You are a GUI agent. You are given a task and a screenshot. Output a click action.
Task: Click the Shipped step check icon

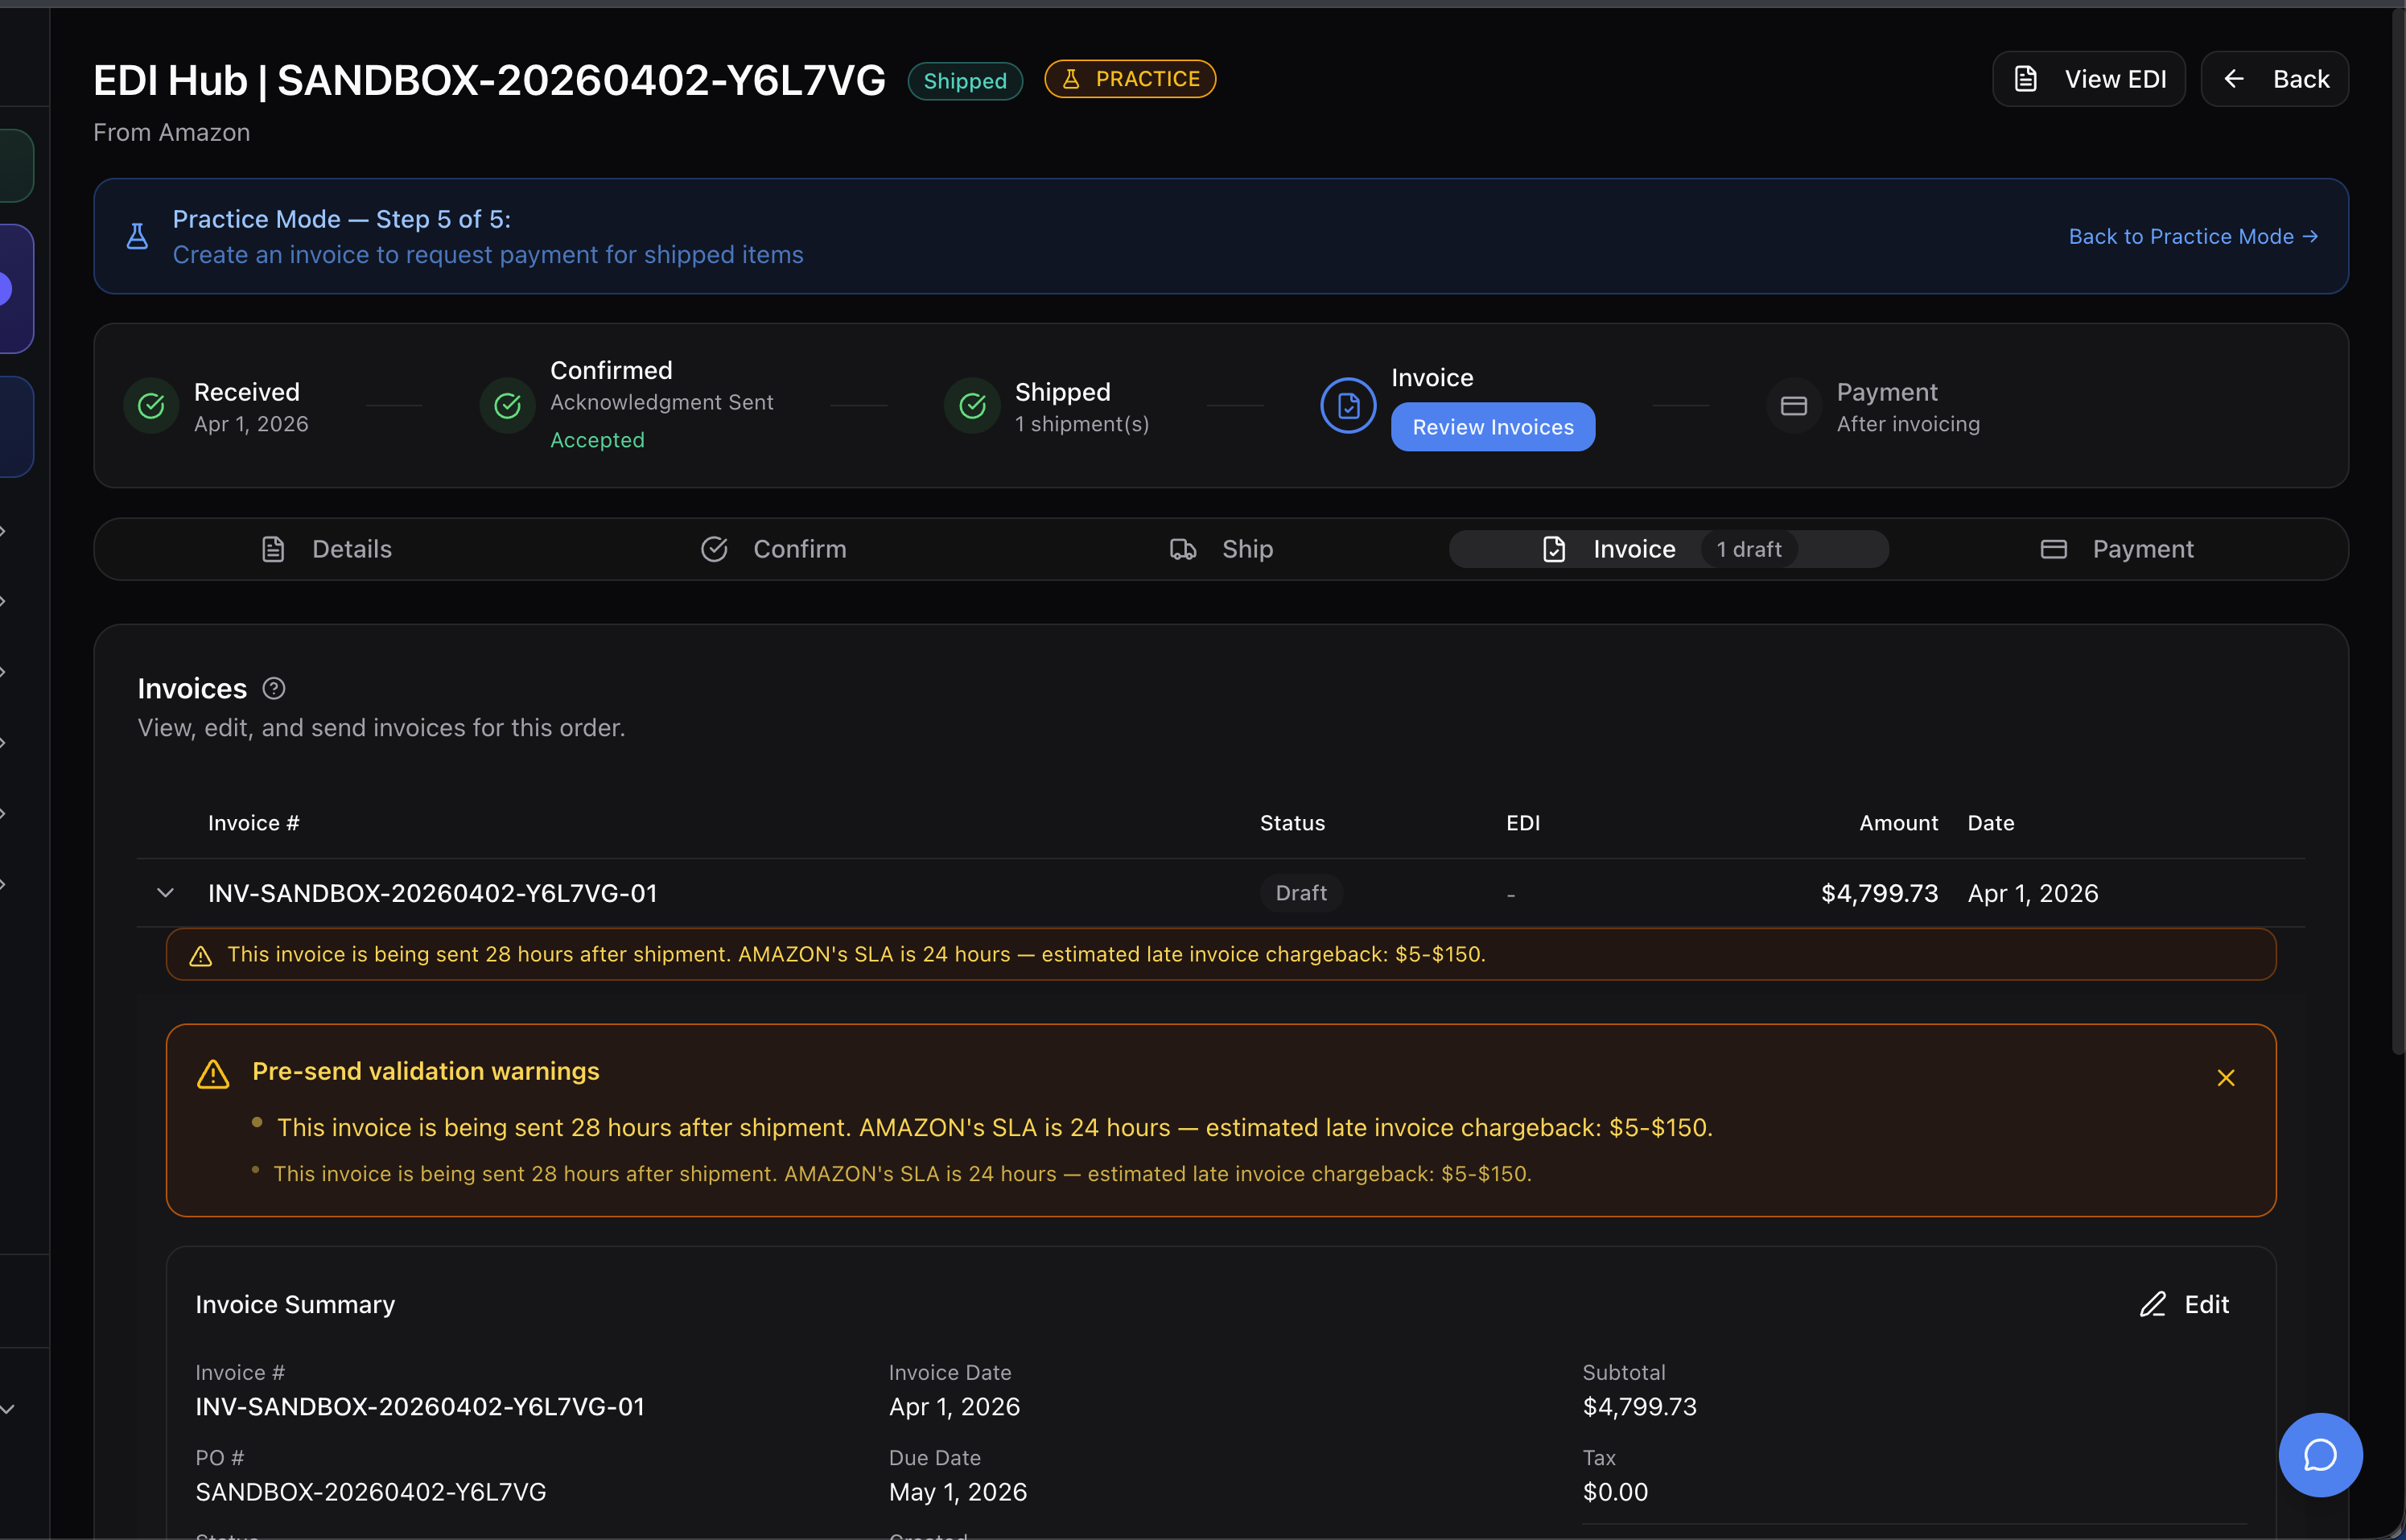(x=972, y=406)
